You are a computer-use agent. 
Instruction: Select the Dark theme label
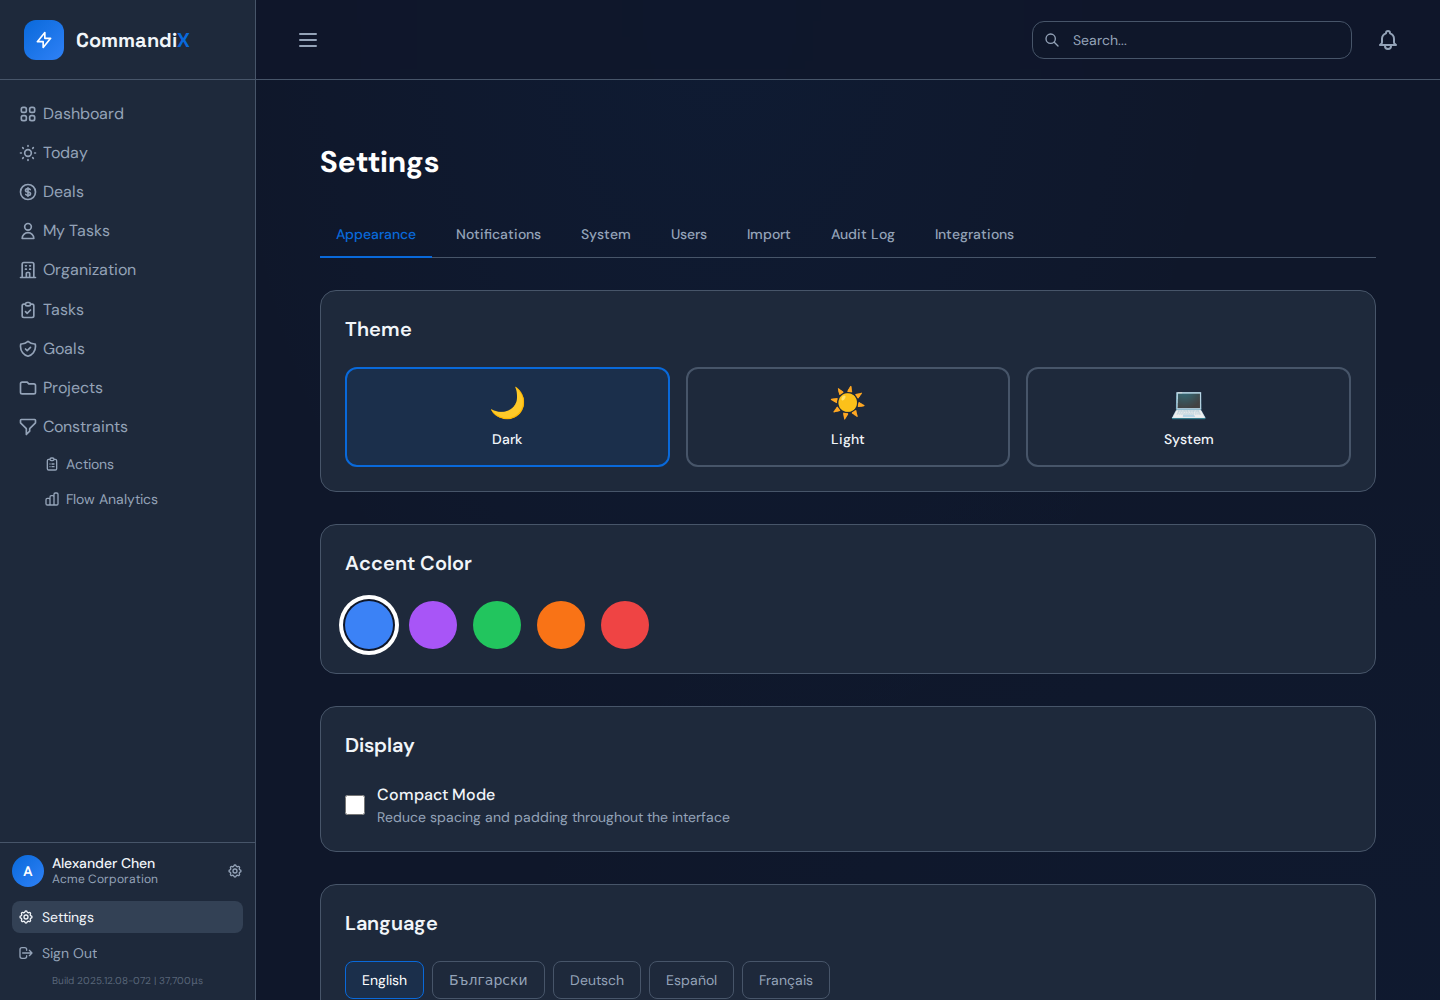point(507,439)
